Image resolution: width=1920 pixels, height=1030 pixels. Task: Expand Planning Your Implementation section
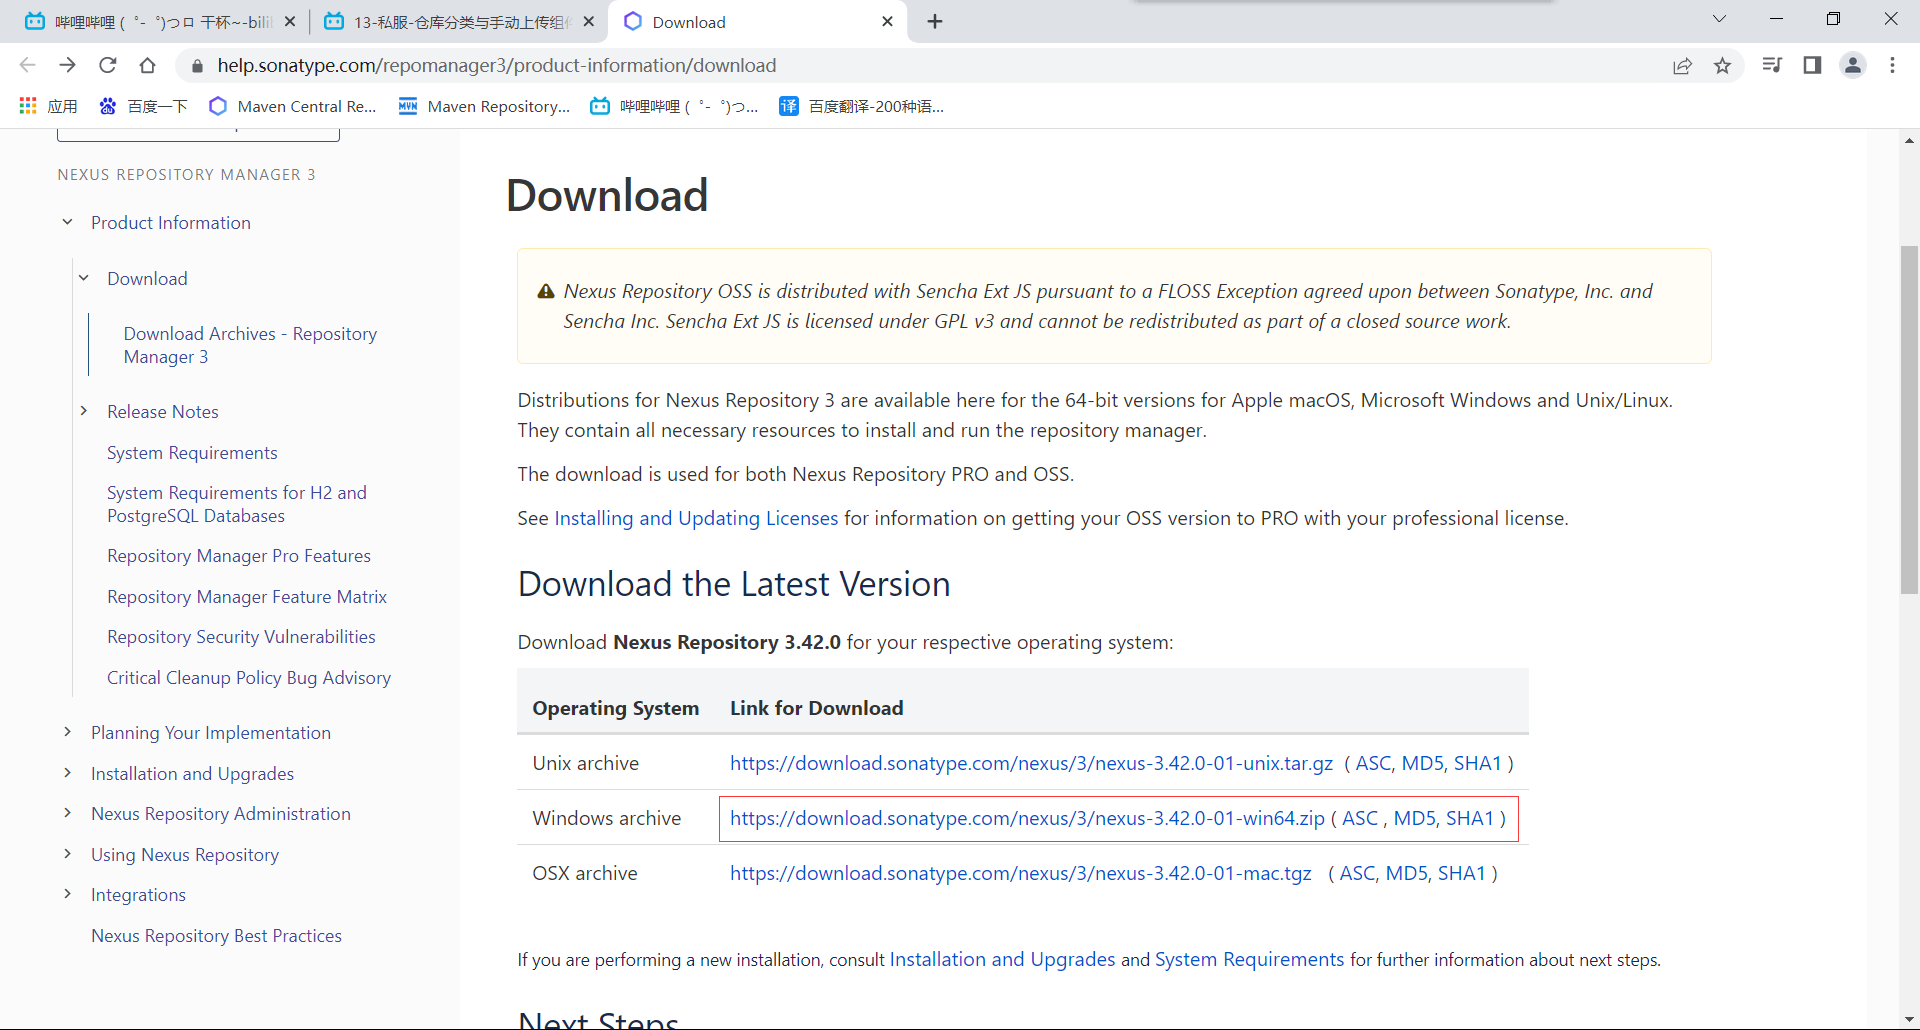click(x=67, y=732)
